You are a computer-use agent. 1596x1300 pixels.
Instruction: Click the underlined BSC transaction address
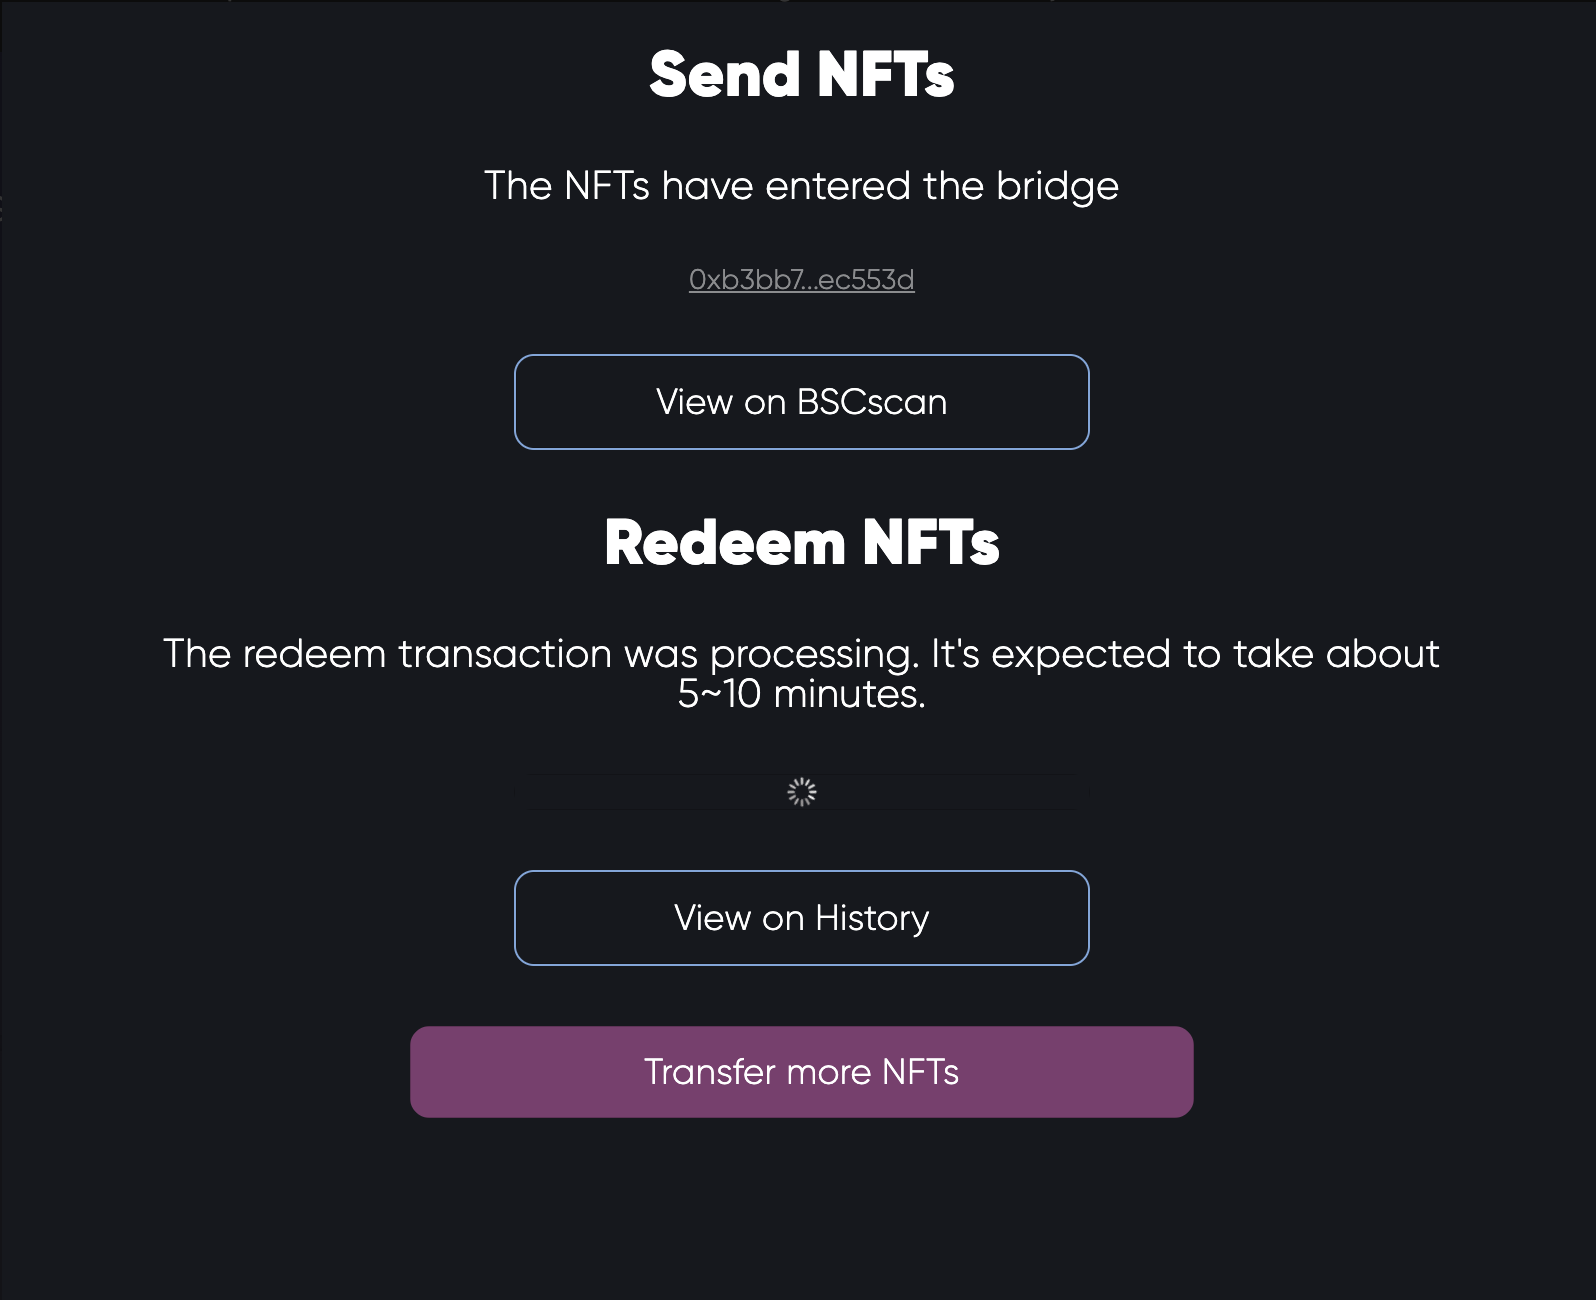point(801,280)
